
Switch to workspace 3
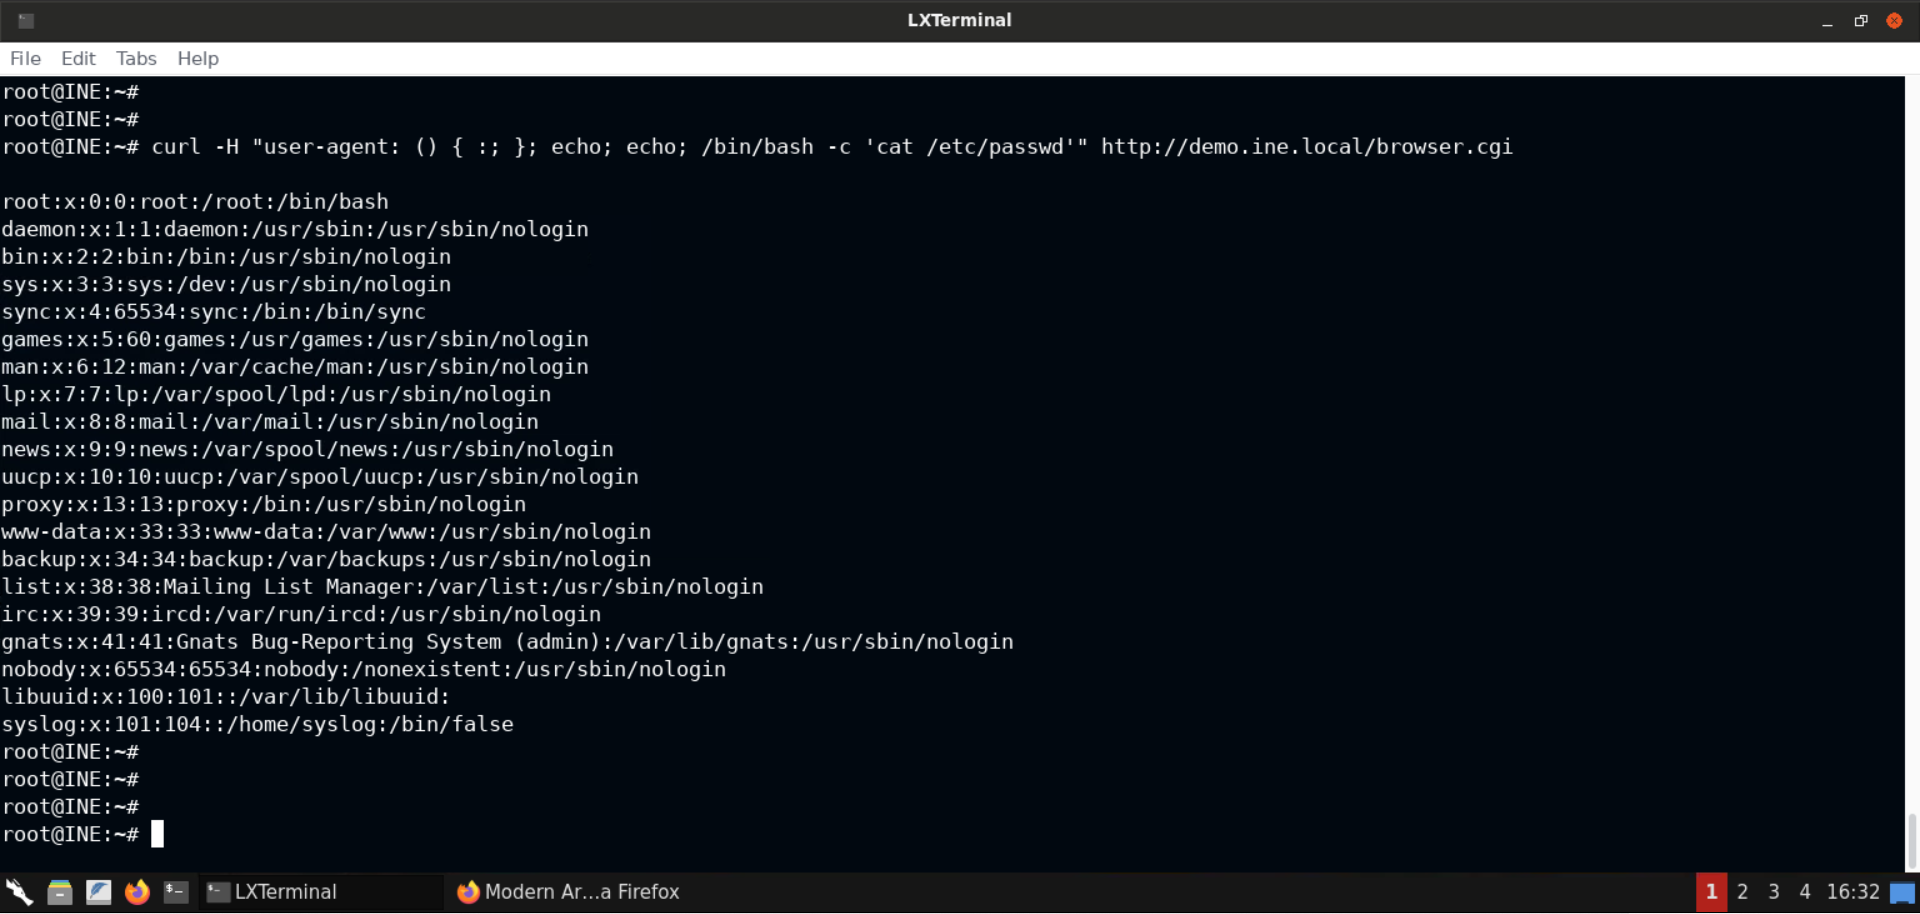click(x=1774, y=892)
